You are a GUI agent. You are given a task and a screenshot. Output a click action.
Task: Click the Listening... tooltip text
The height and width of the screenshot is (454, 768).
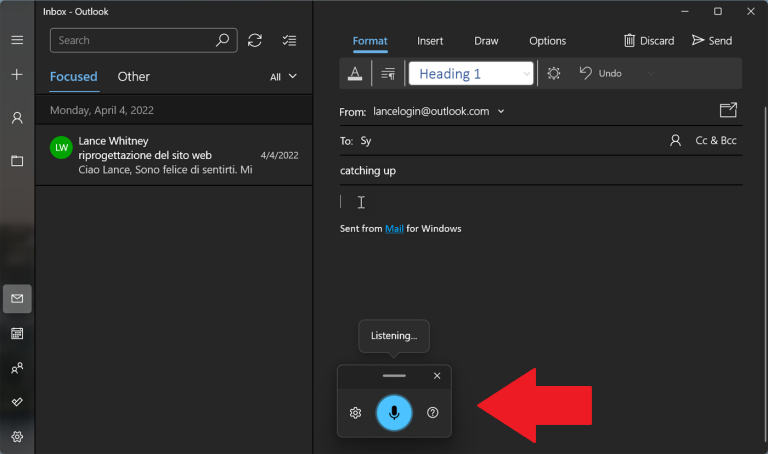tap(394, 336)
